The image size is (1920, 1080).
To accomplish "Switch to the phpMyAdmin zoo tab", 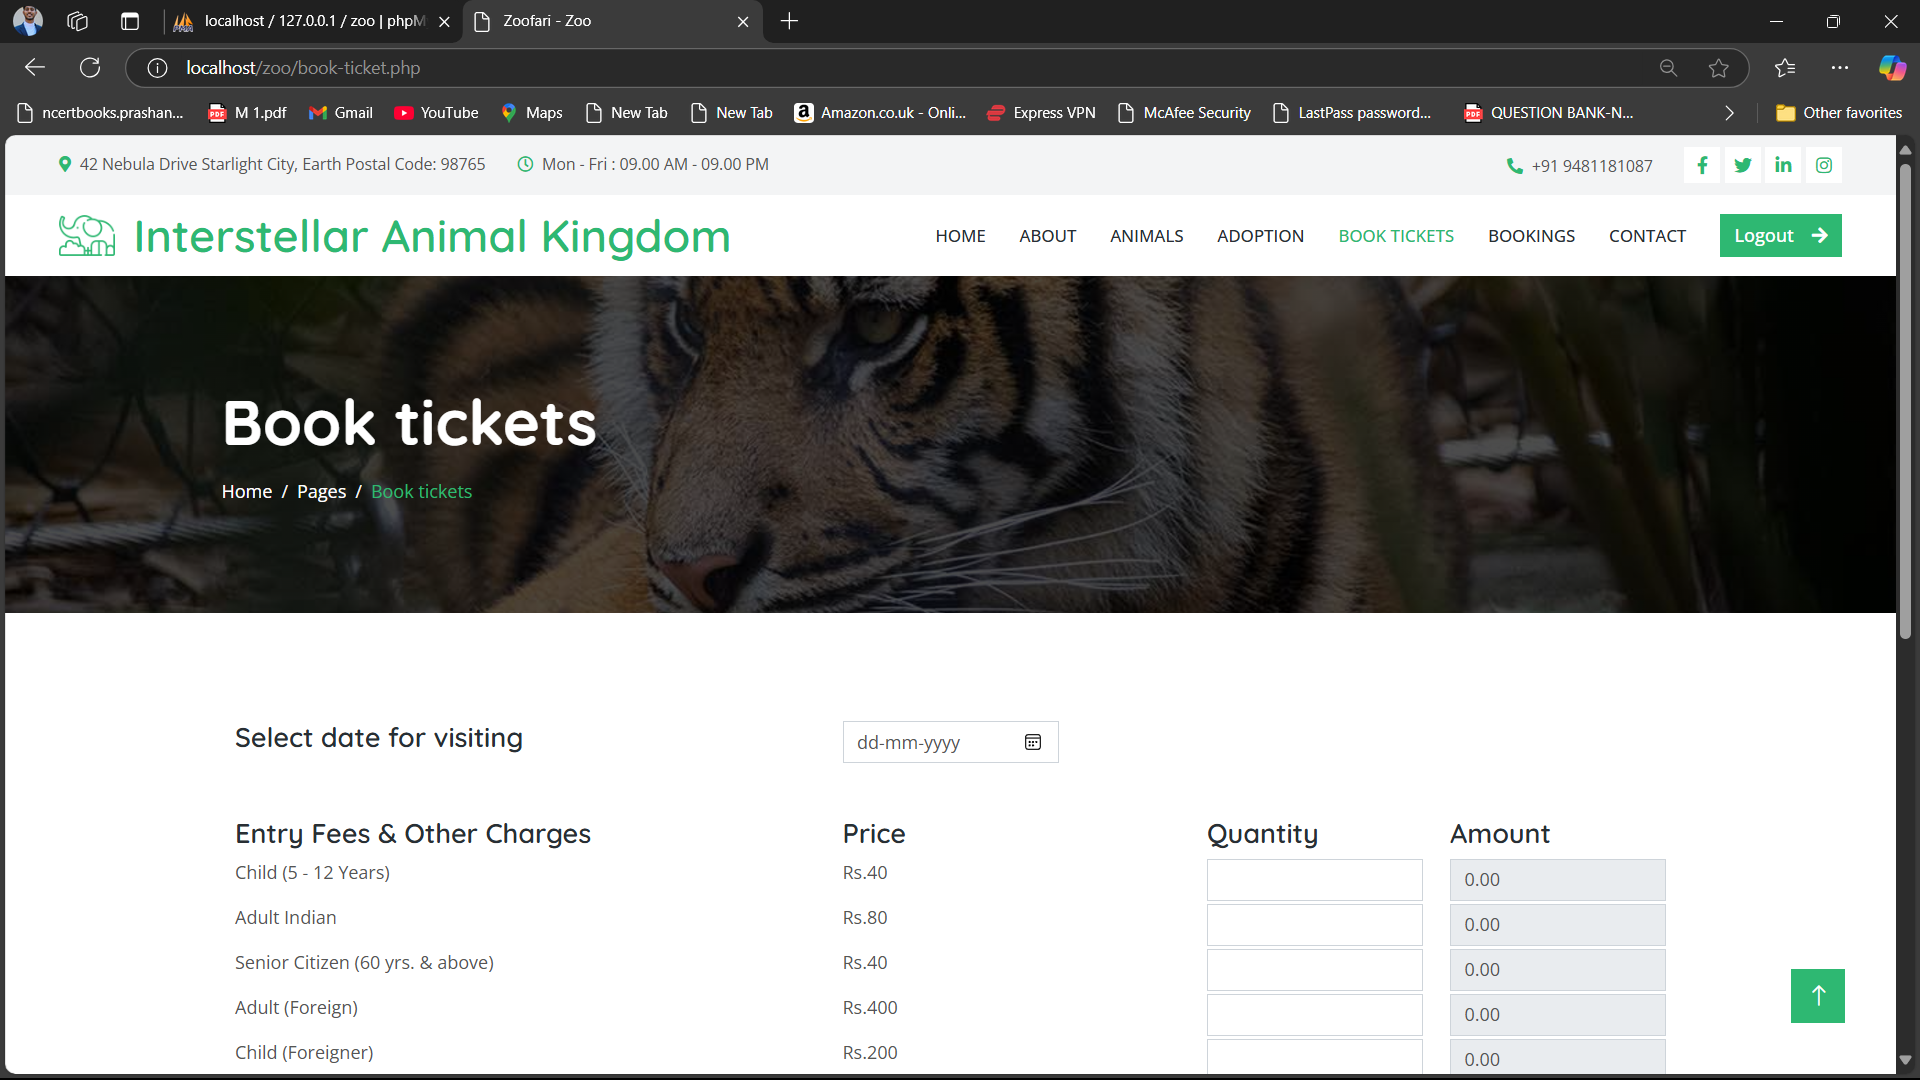I will click(312, 21).
